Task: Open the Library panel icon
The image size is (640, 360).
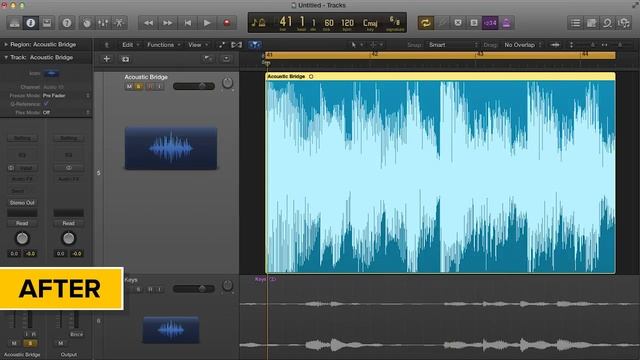Action: pyautogui.click(x=14, y=23)
